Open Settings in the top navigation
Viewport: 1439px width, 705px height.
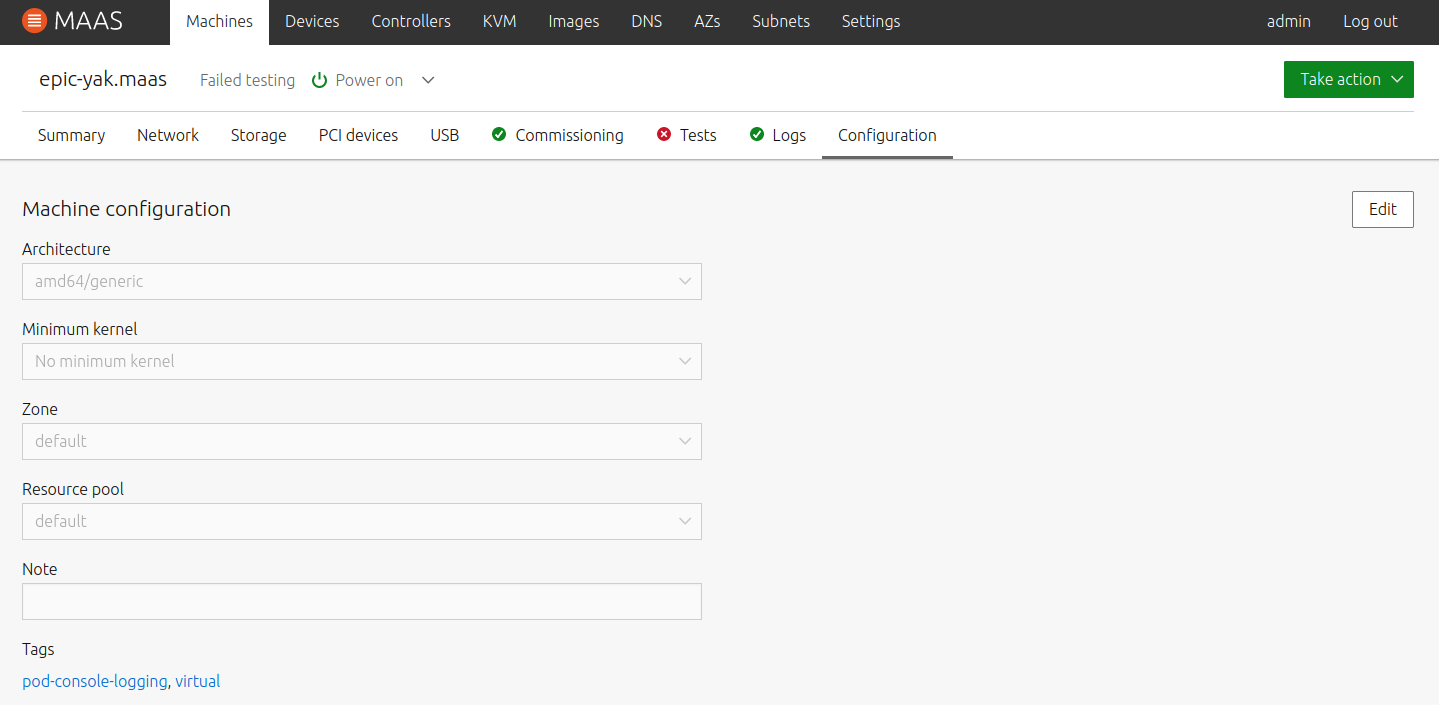[x=870, y=21]
